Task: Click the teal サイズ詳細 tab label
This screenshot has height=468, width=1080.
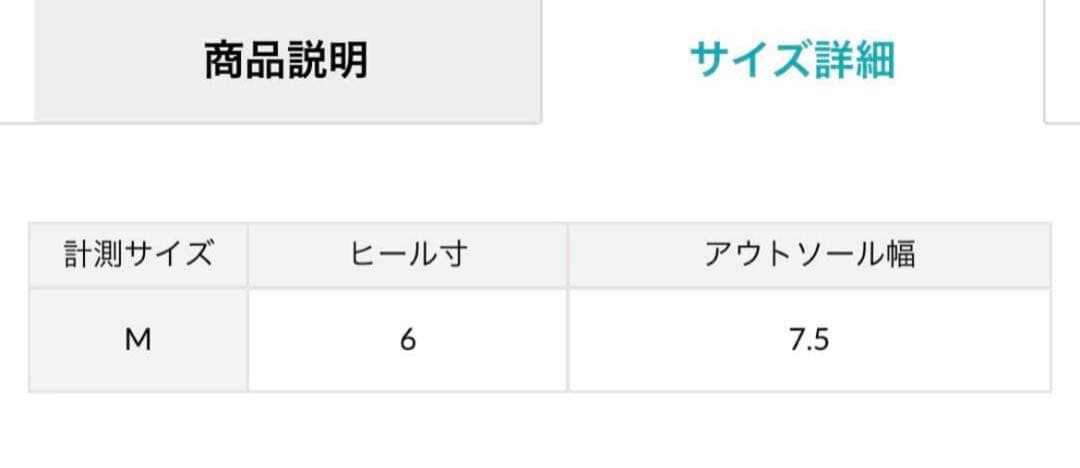Action: coord(791,60)
